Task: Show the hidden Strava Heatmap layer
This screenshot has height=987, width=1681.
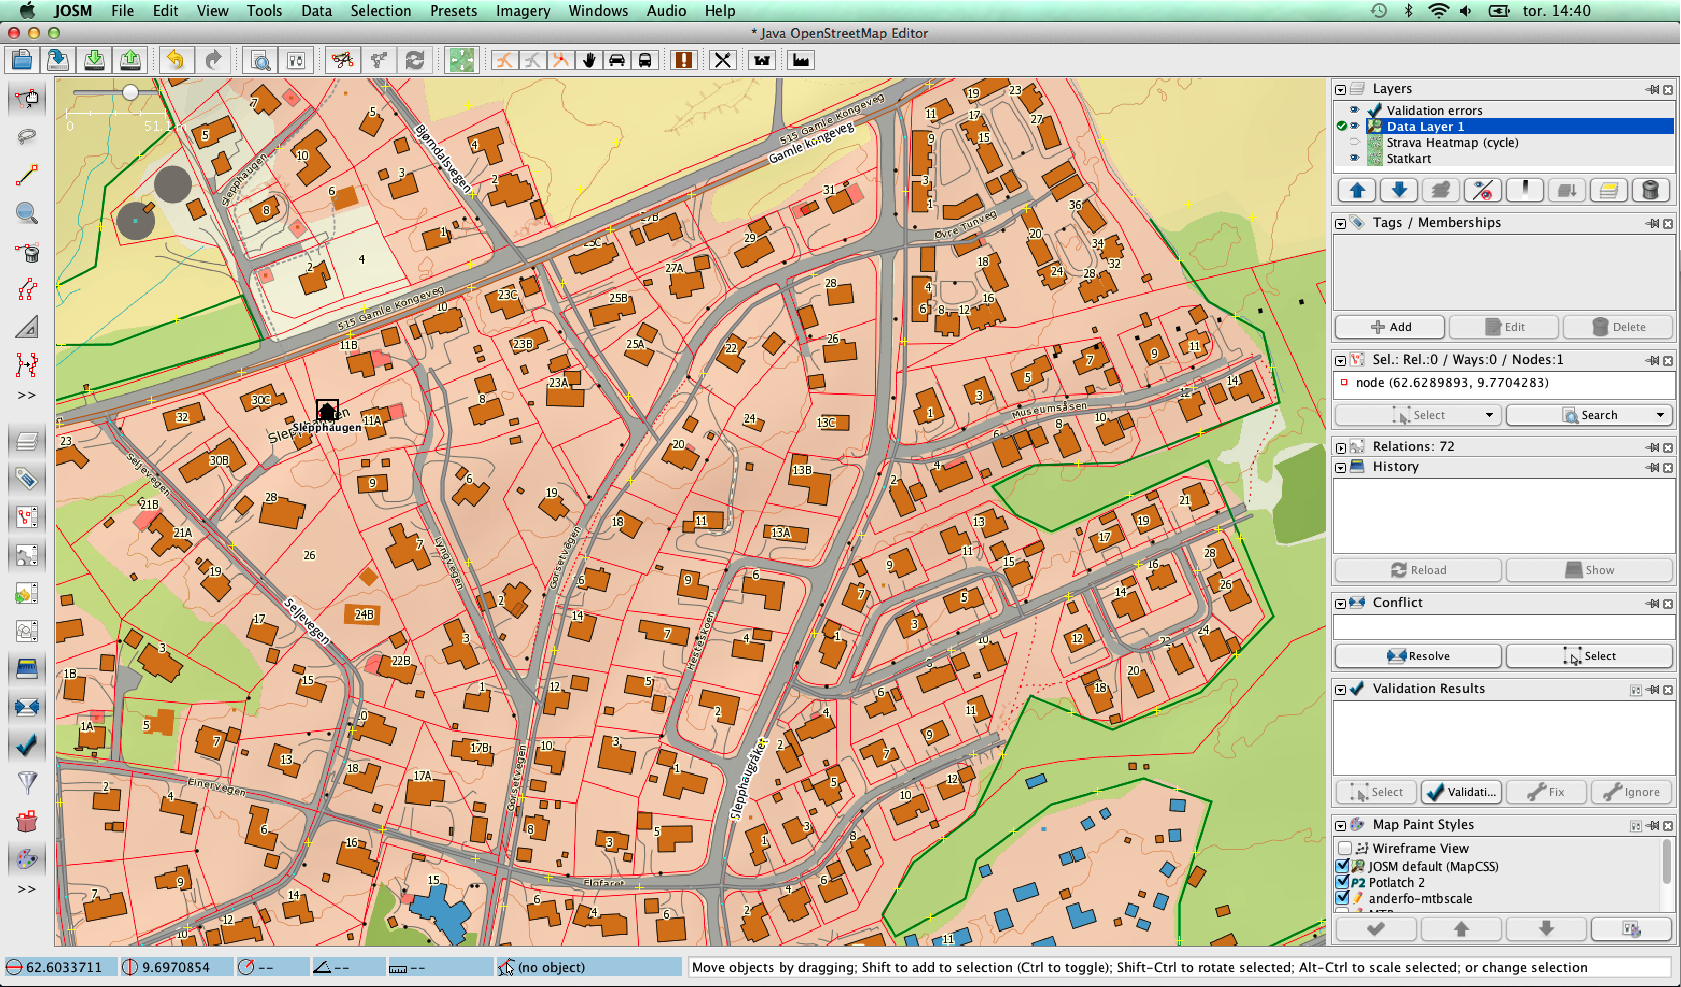Action: tap(1355, 142)
